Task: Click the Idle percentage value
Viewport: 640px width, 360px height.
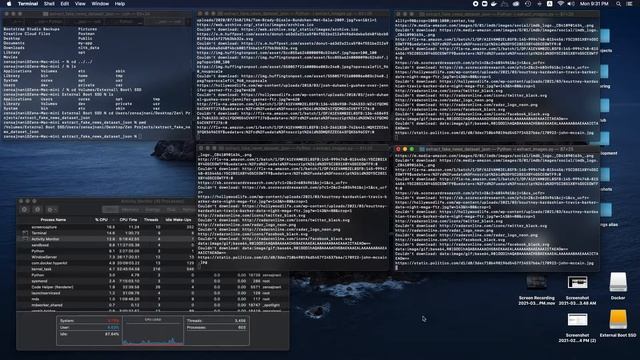Action: [x=112, y=334]
